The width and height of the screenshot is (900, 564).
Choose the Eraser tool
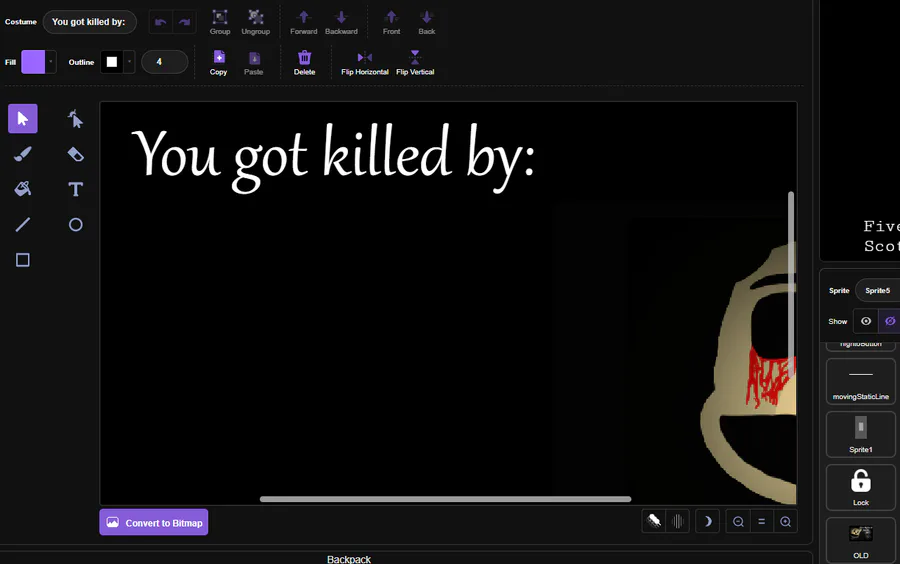click(75, 154)
